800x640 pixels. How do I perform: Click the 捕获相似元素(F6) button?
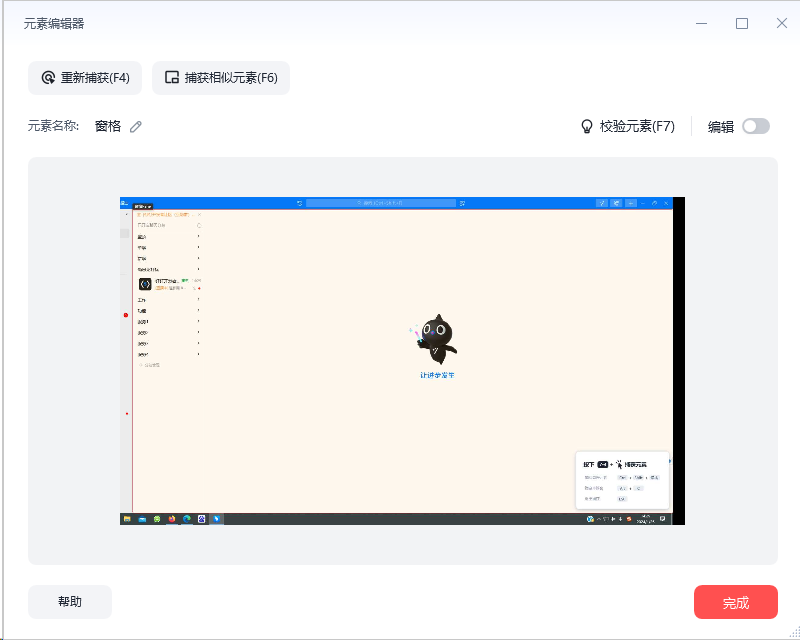click(x=221, y=78)
